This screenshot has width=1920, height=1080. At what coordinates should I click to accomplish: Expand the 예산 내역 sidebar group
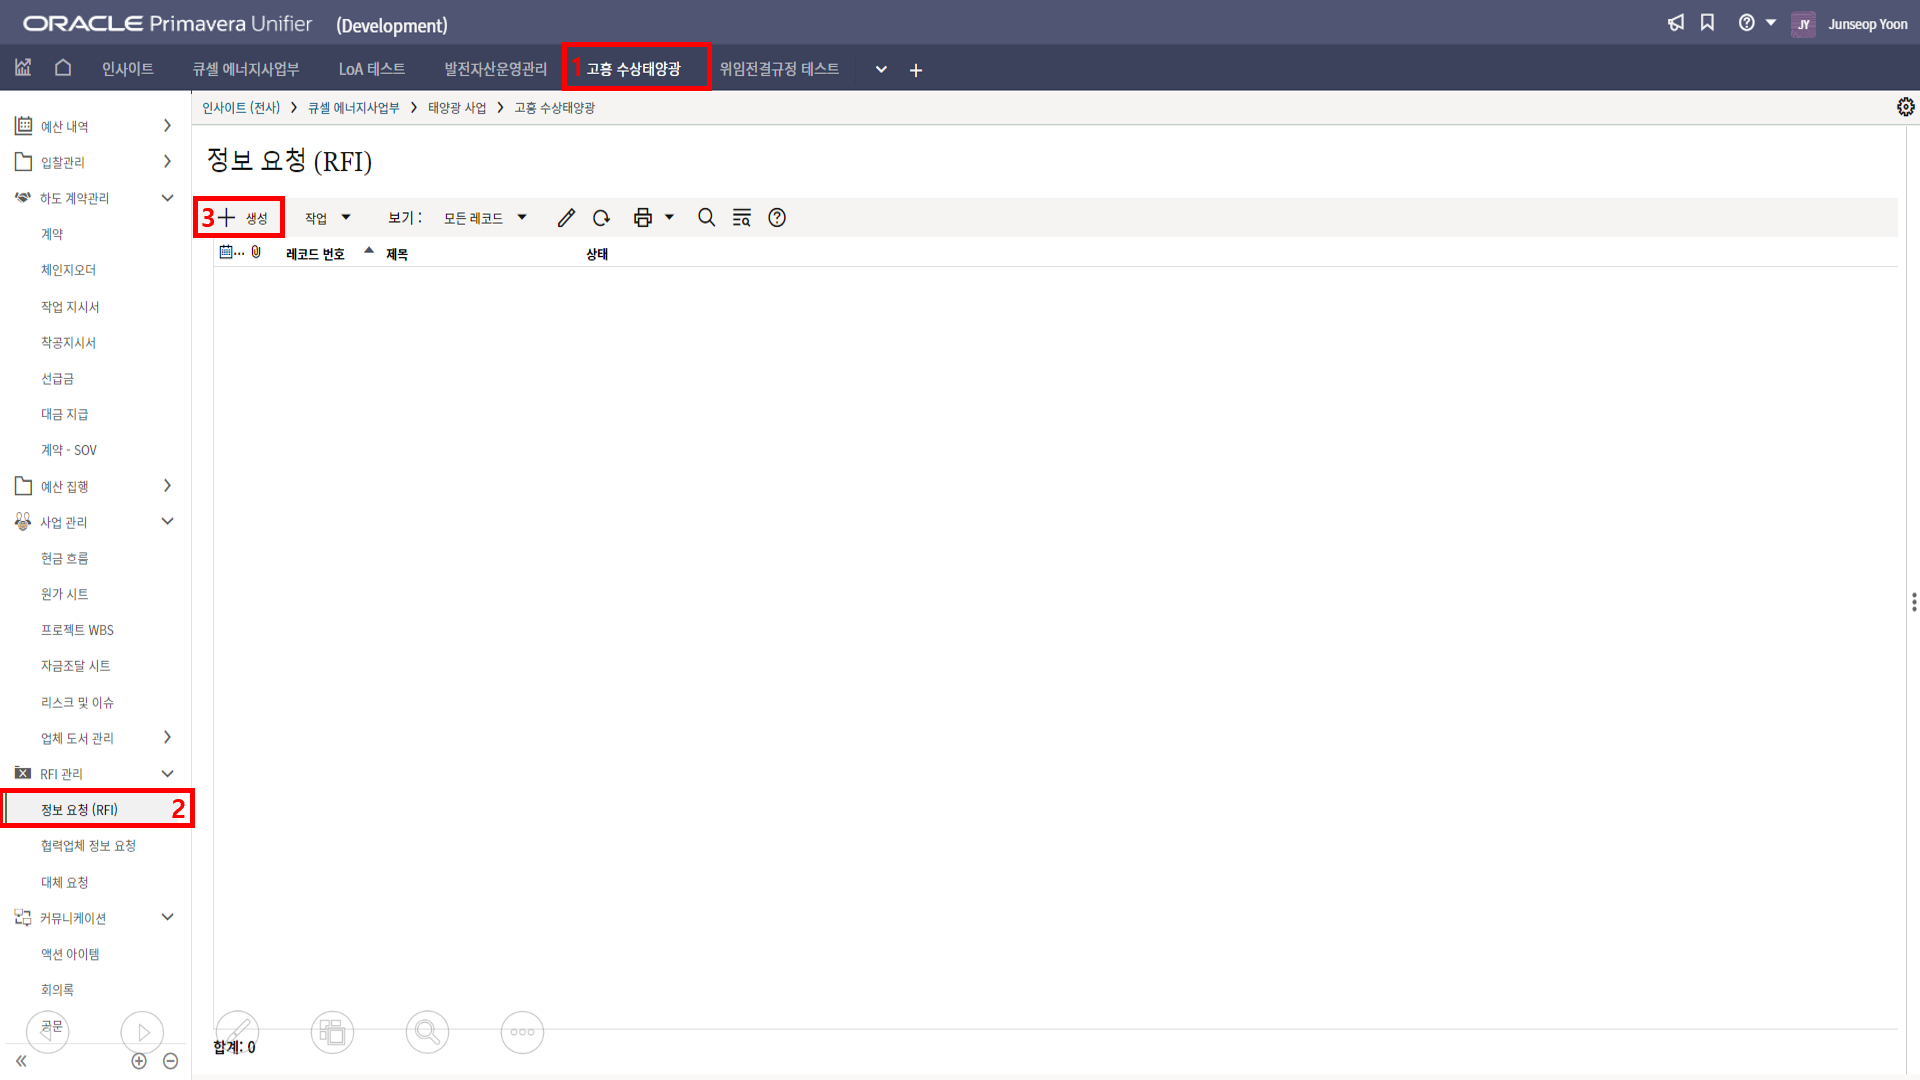coord(167,126)
